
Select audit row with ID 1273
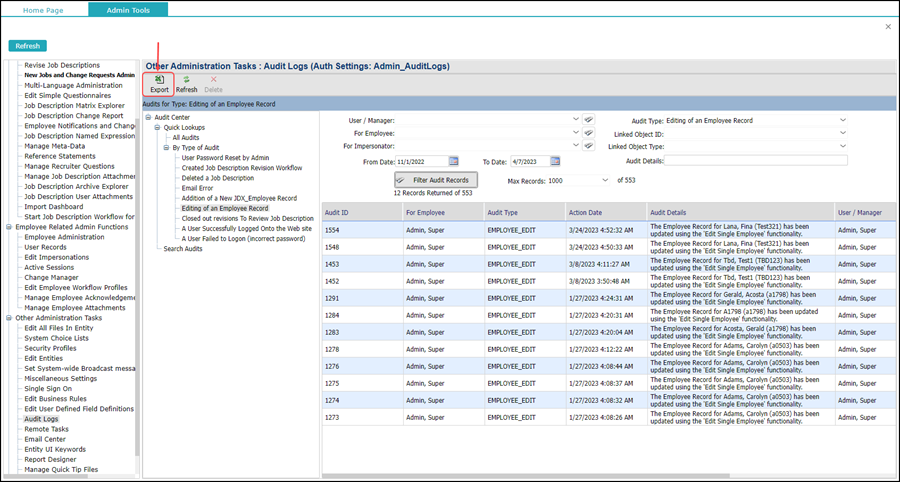point(611,417)
